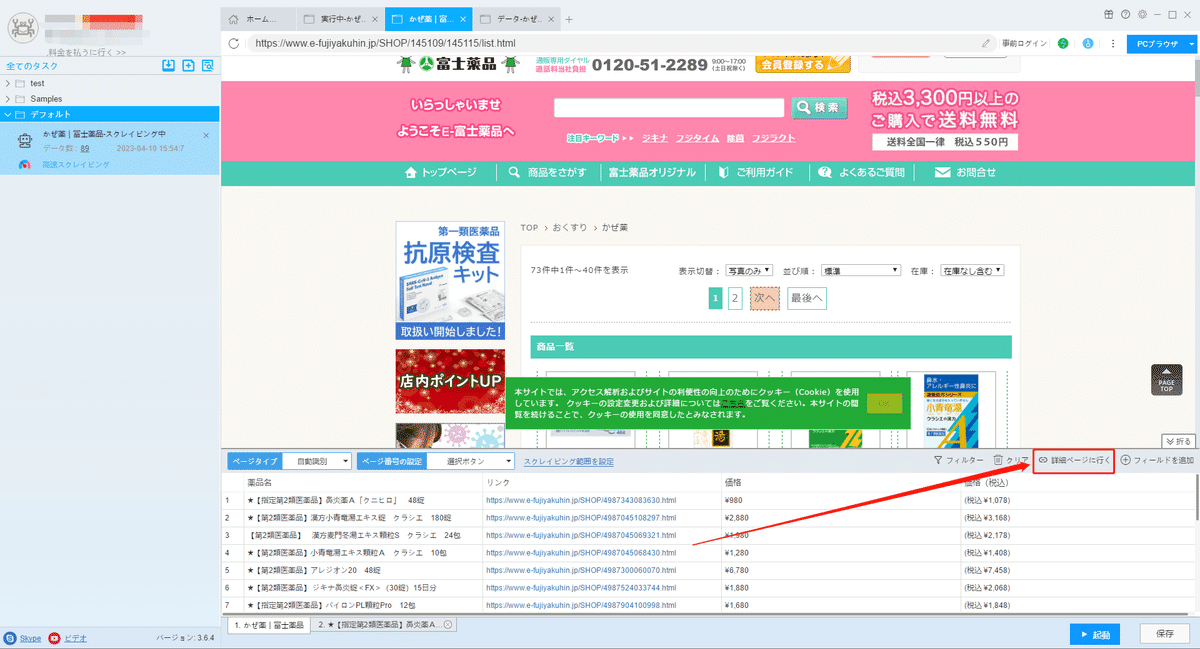
Task: Open お問合せ navigation item
Action: (966, 172)
